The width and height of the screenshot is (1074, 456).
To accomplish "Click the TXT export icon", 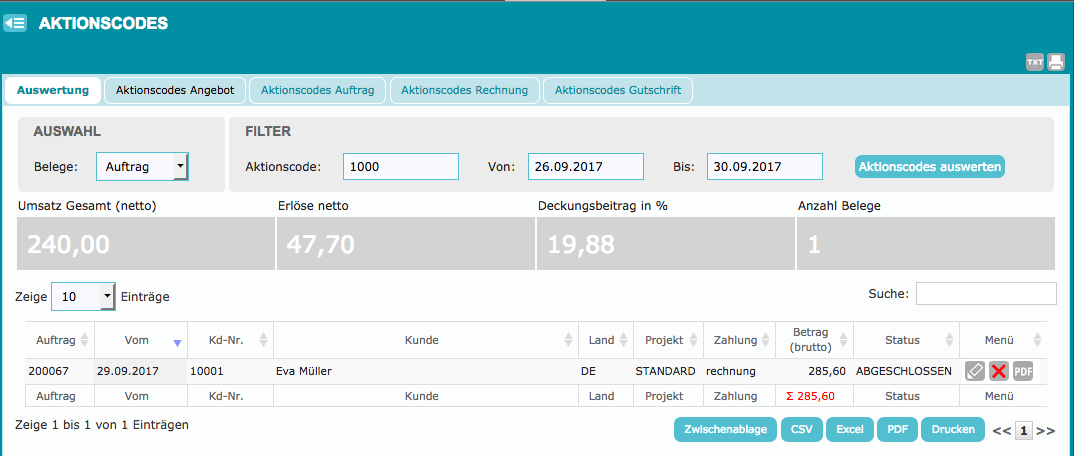I will coord(1035,63).
